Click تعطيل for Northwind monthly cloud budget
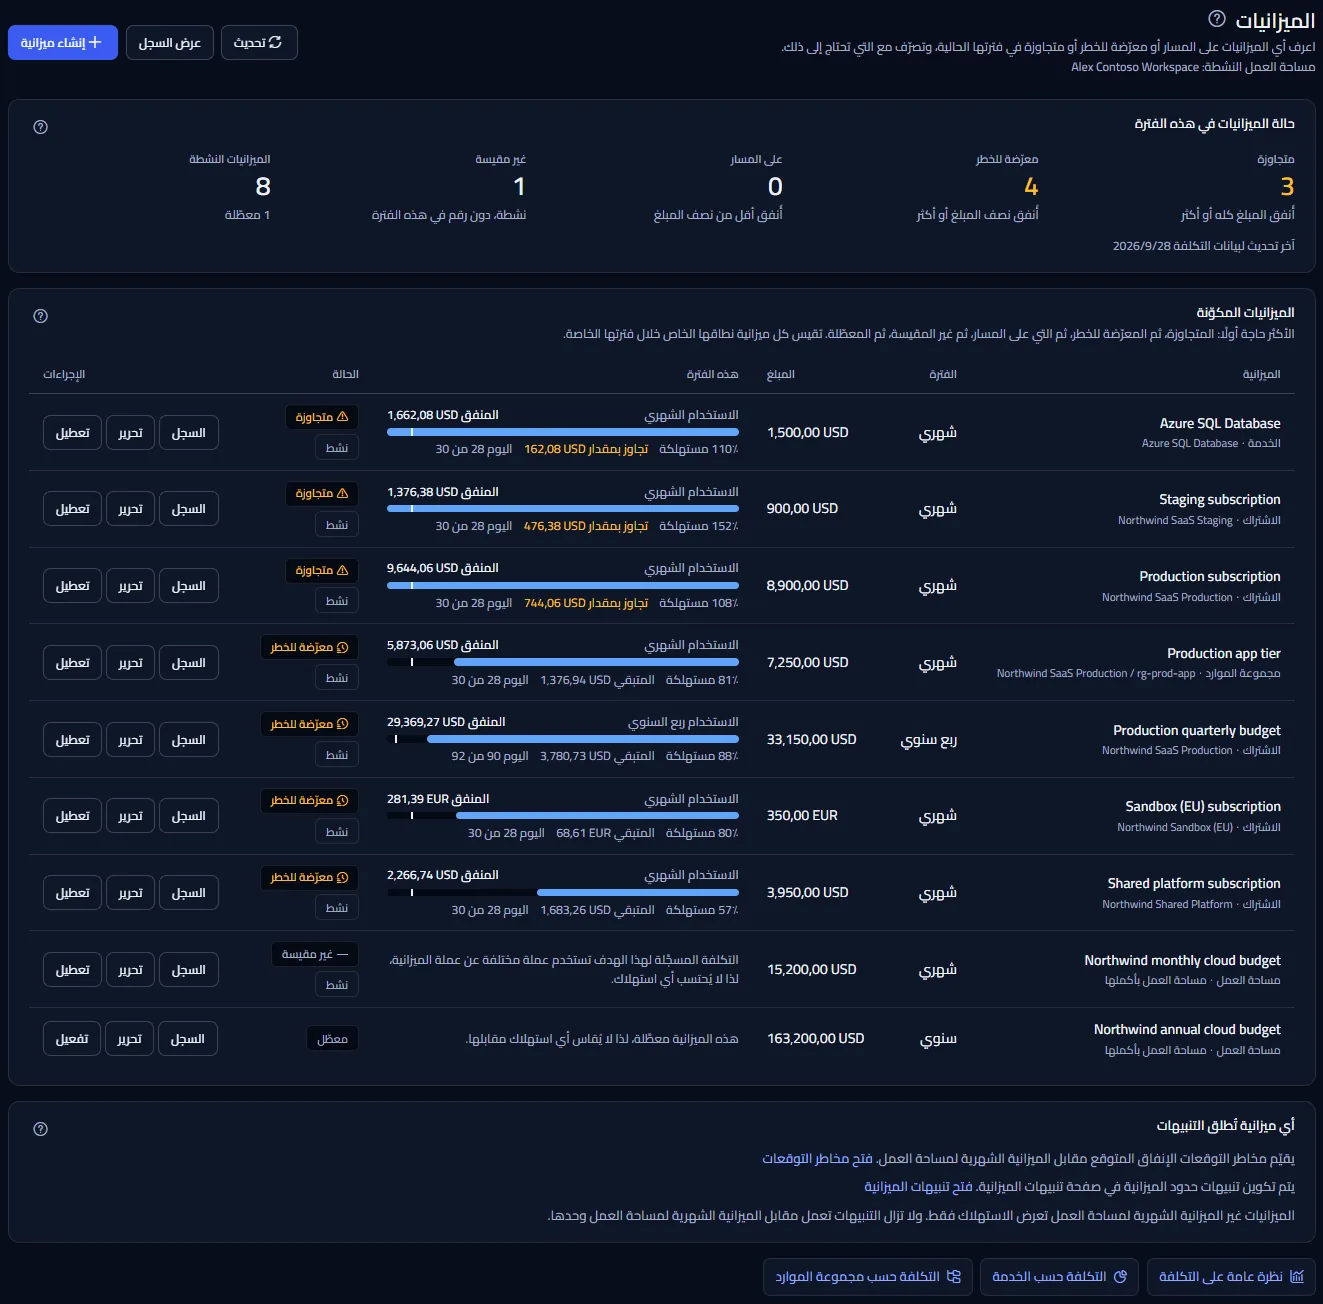1323x1304 pixels. click(x=73, y=970)
